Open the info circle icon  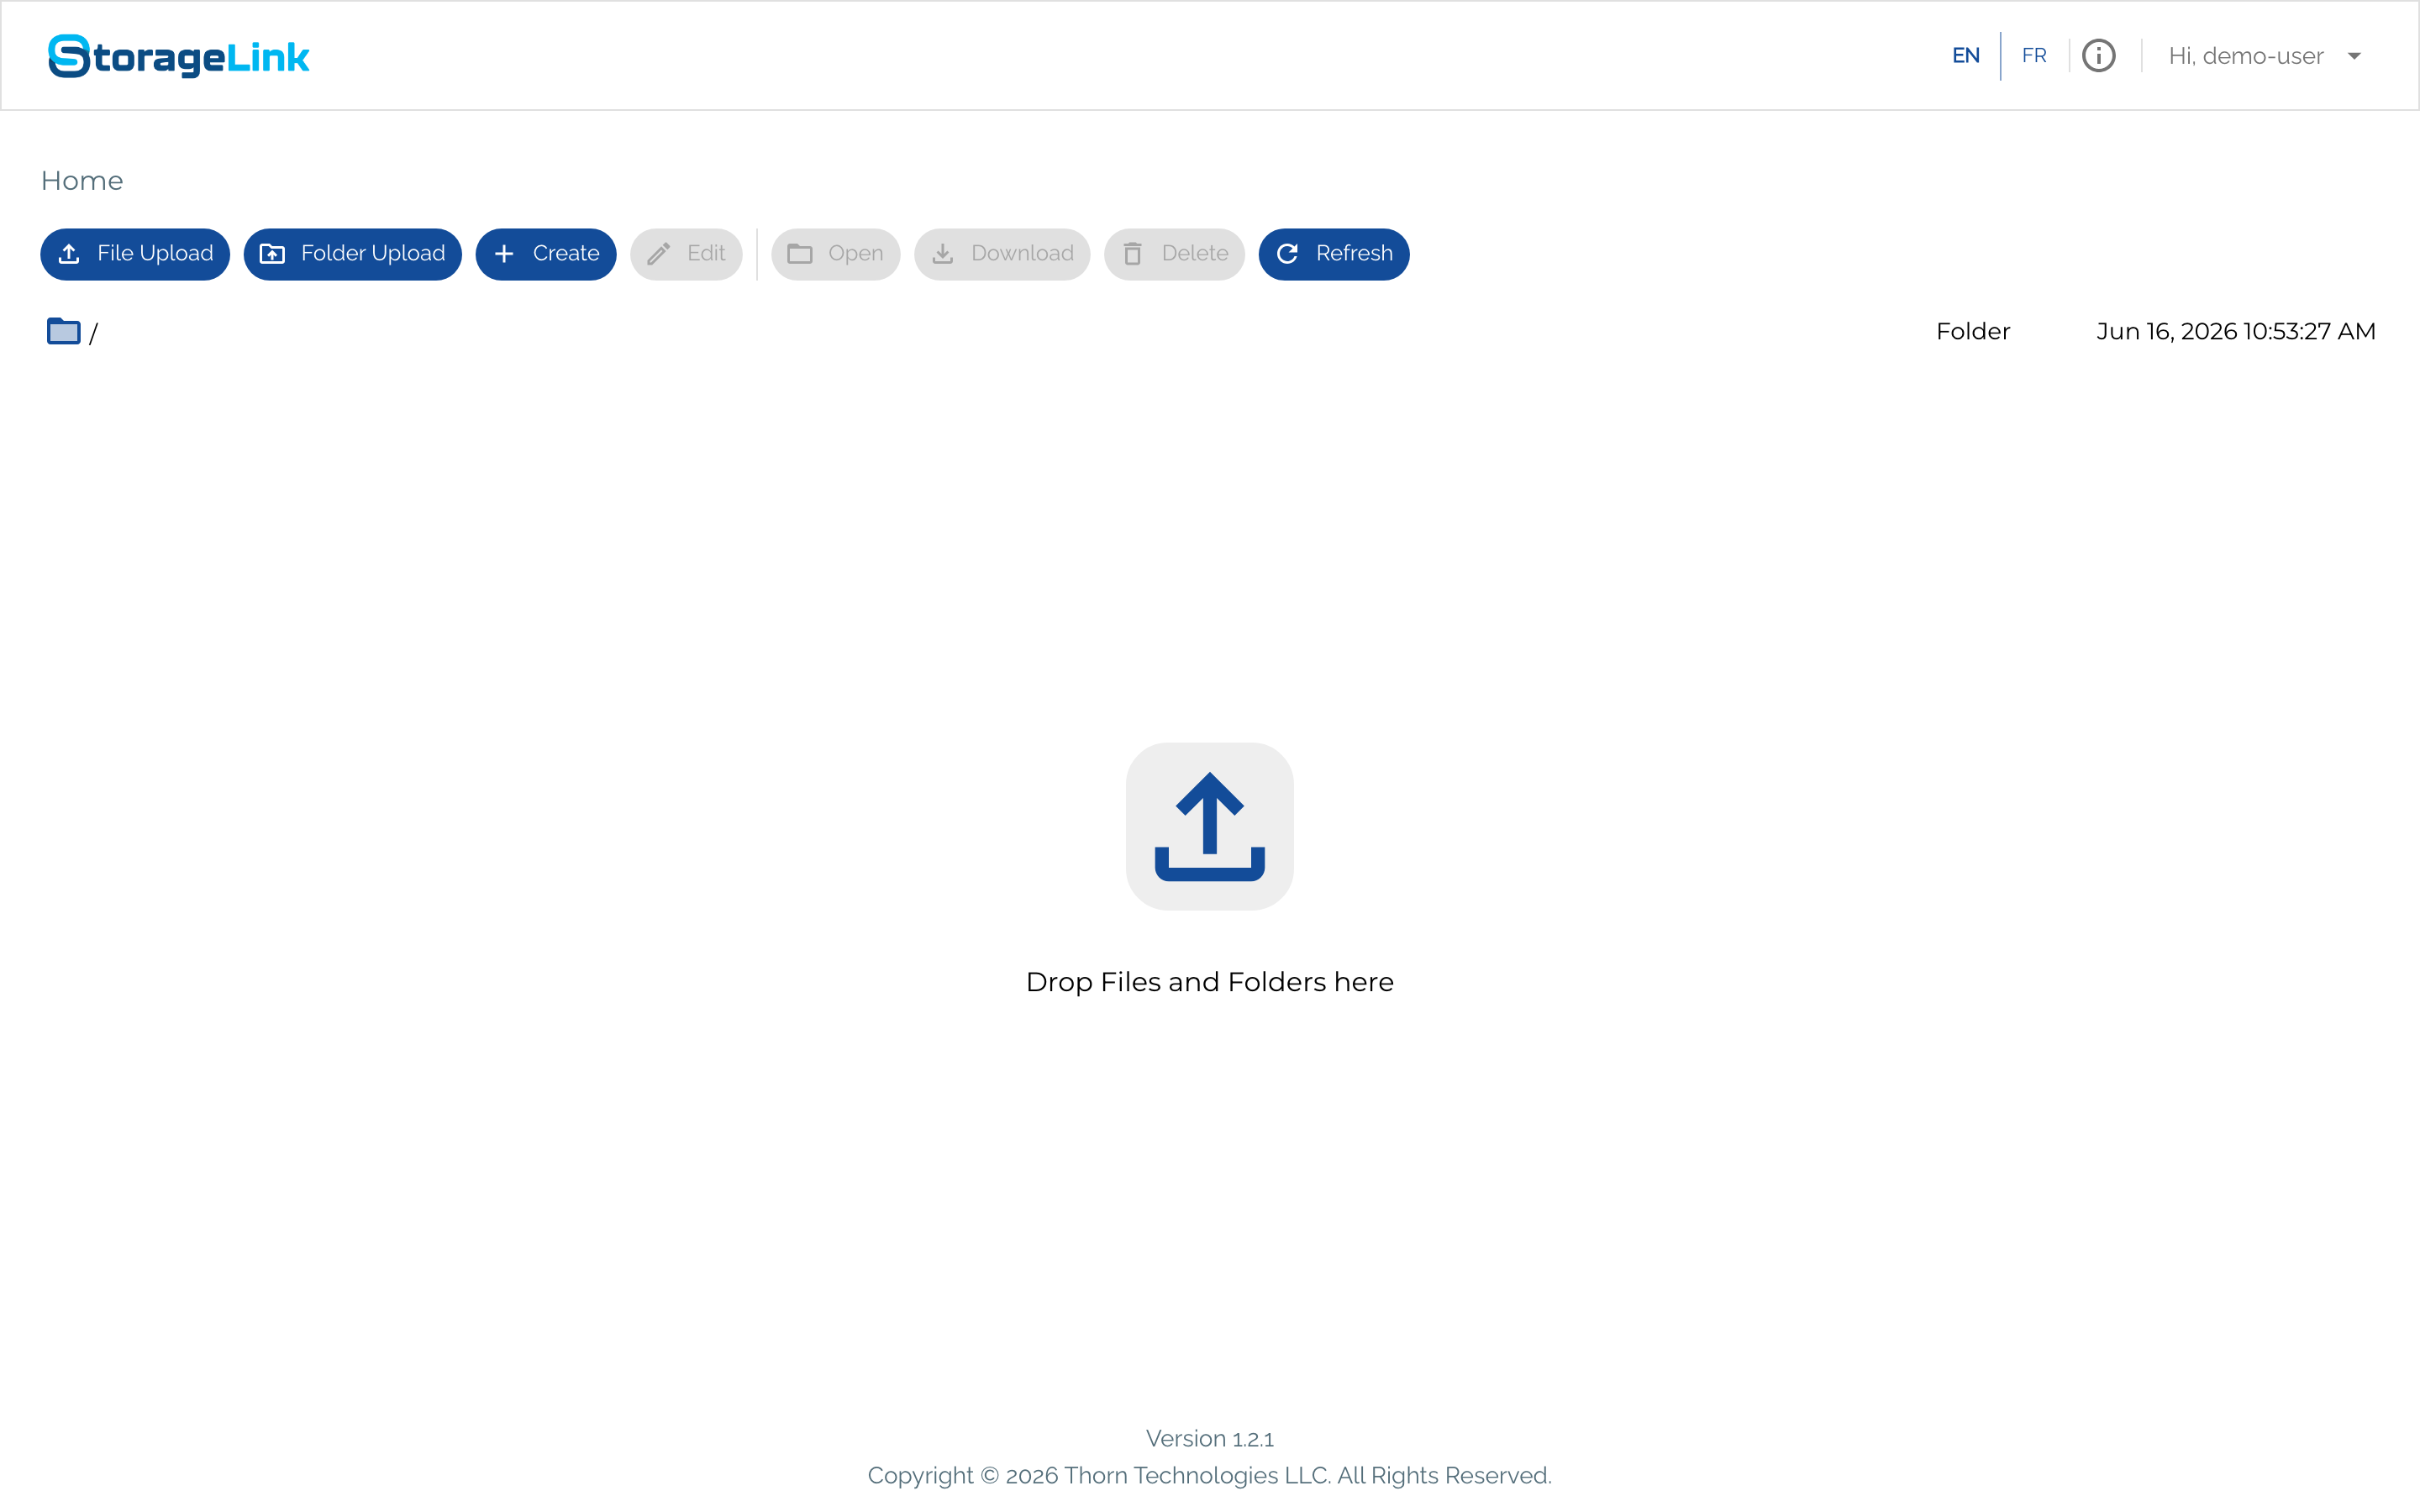click(x=2098, y=56)
